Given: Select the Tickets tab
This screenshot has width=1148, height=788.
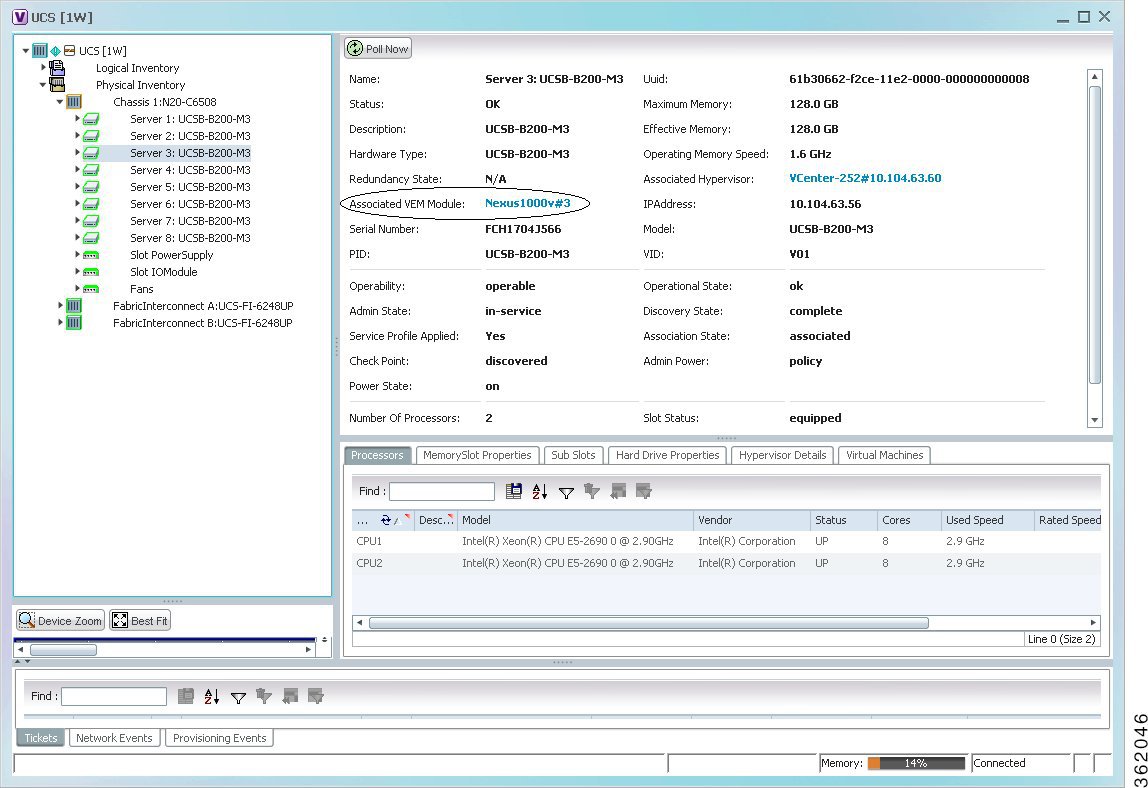Looking at the screenshot, I should point(41,737).
